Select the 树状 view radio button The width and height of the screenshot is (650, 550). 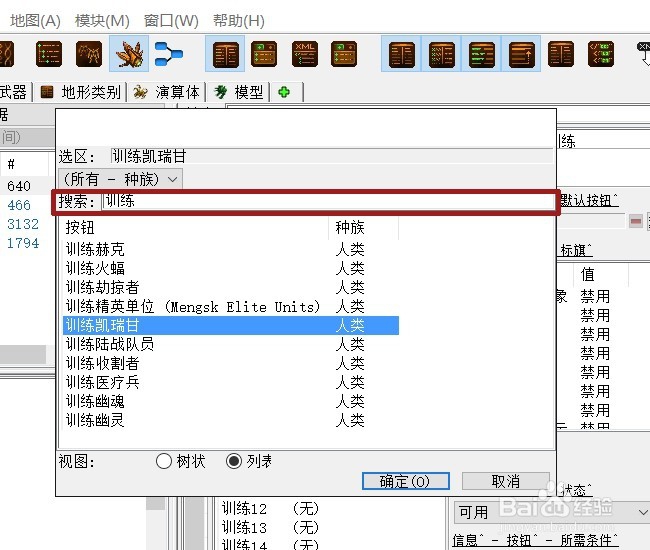(x=164, y=460)
